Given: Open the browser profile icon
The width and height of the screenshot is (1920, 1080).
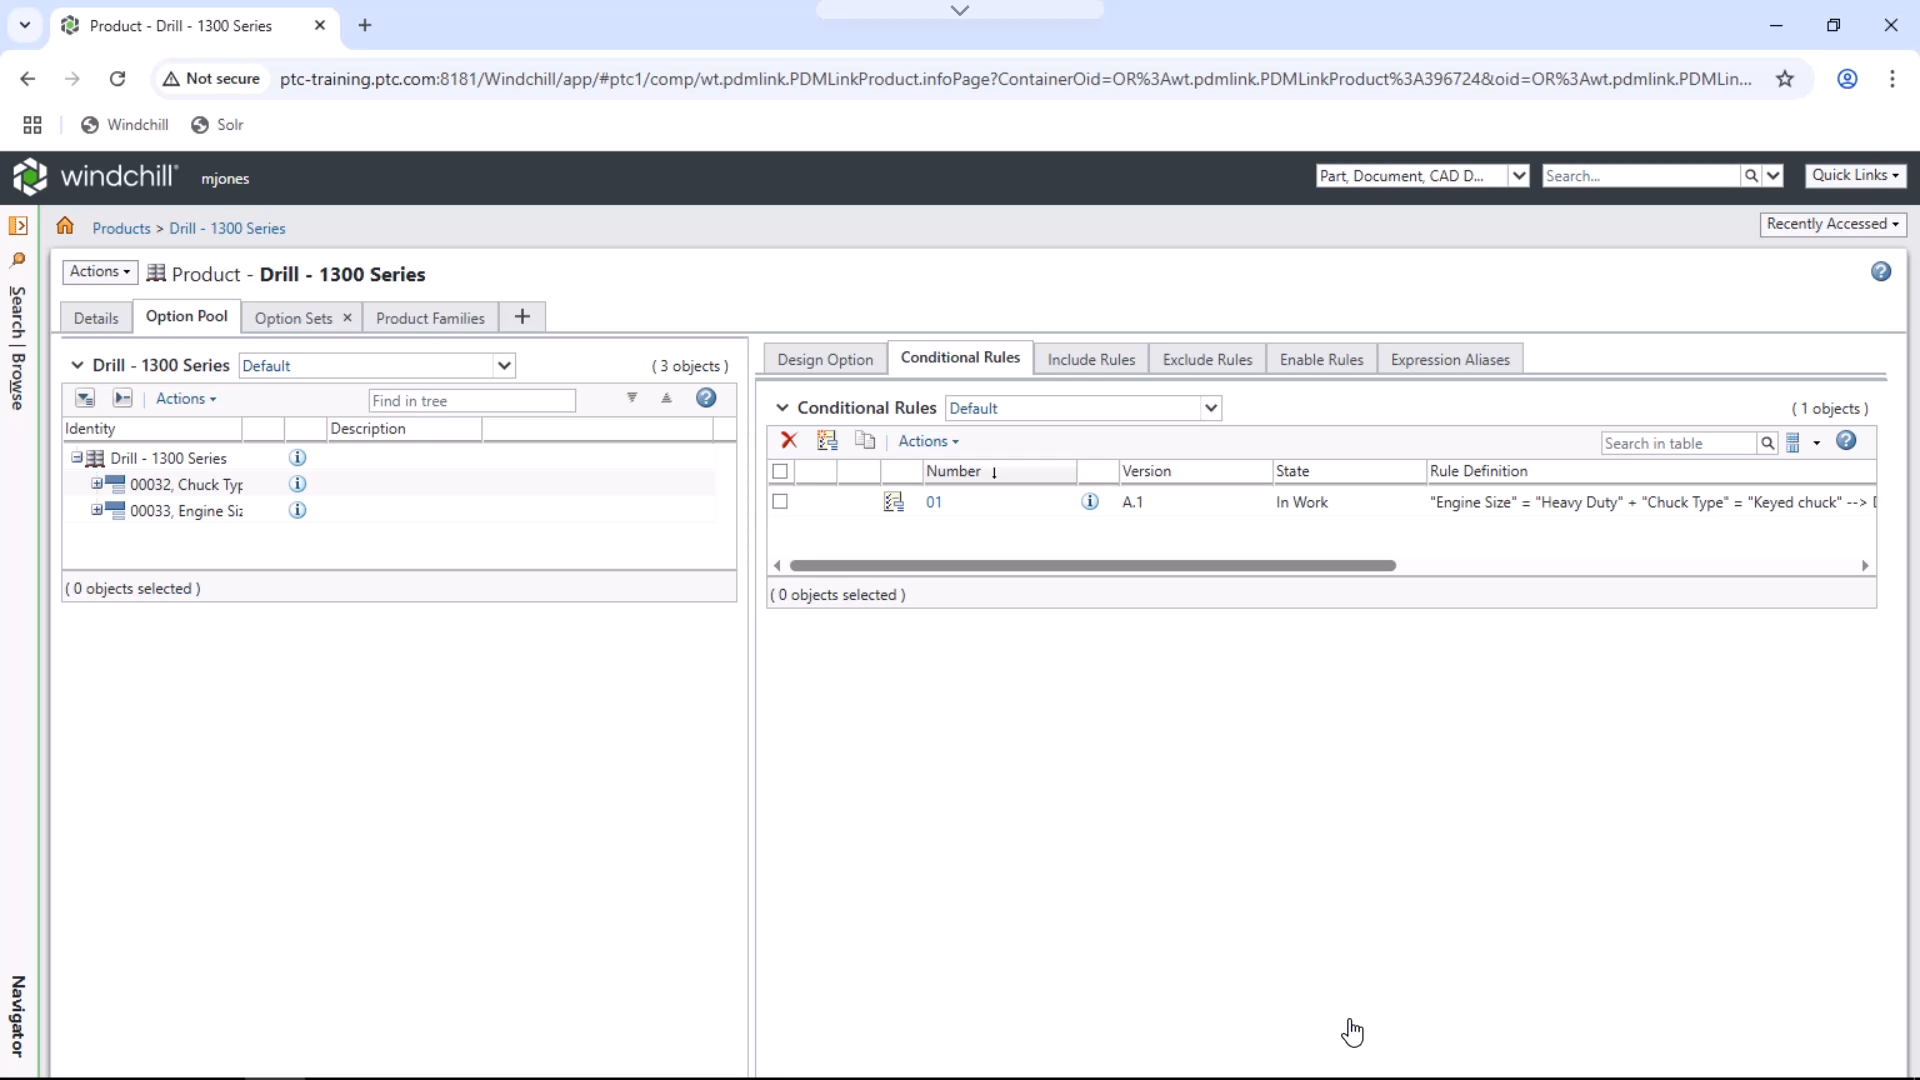Looking at the screenshot, I should click(x=1847, y=79).
